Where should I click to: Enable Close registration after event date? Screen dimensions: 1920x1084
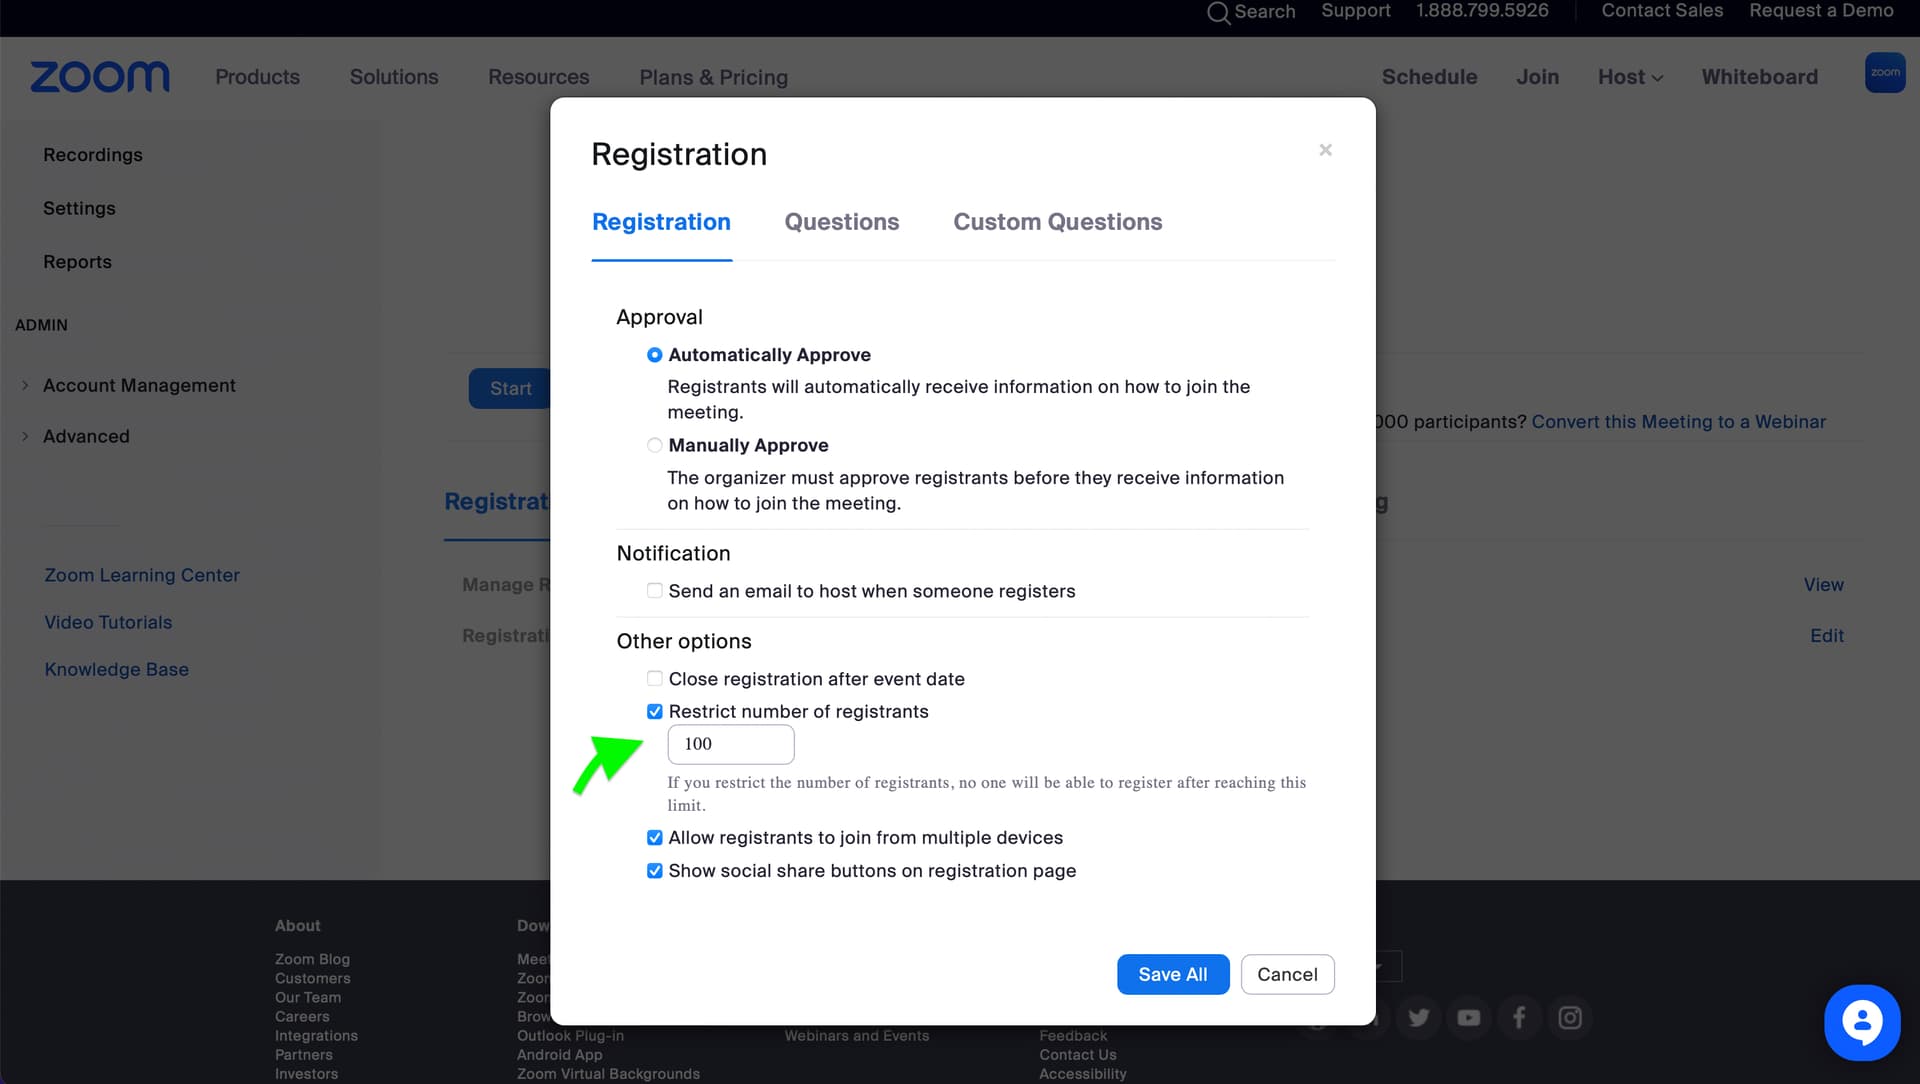point(655,678)
